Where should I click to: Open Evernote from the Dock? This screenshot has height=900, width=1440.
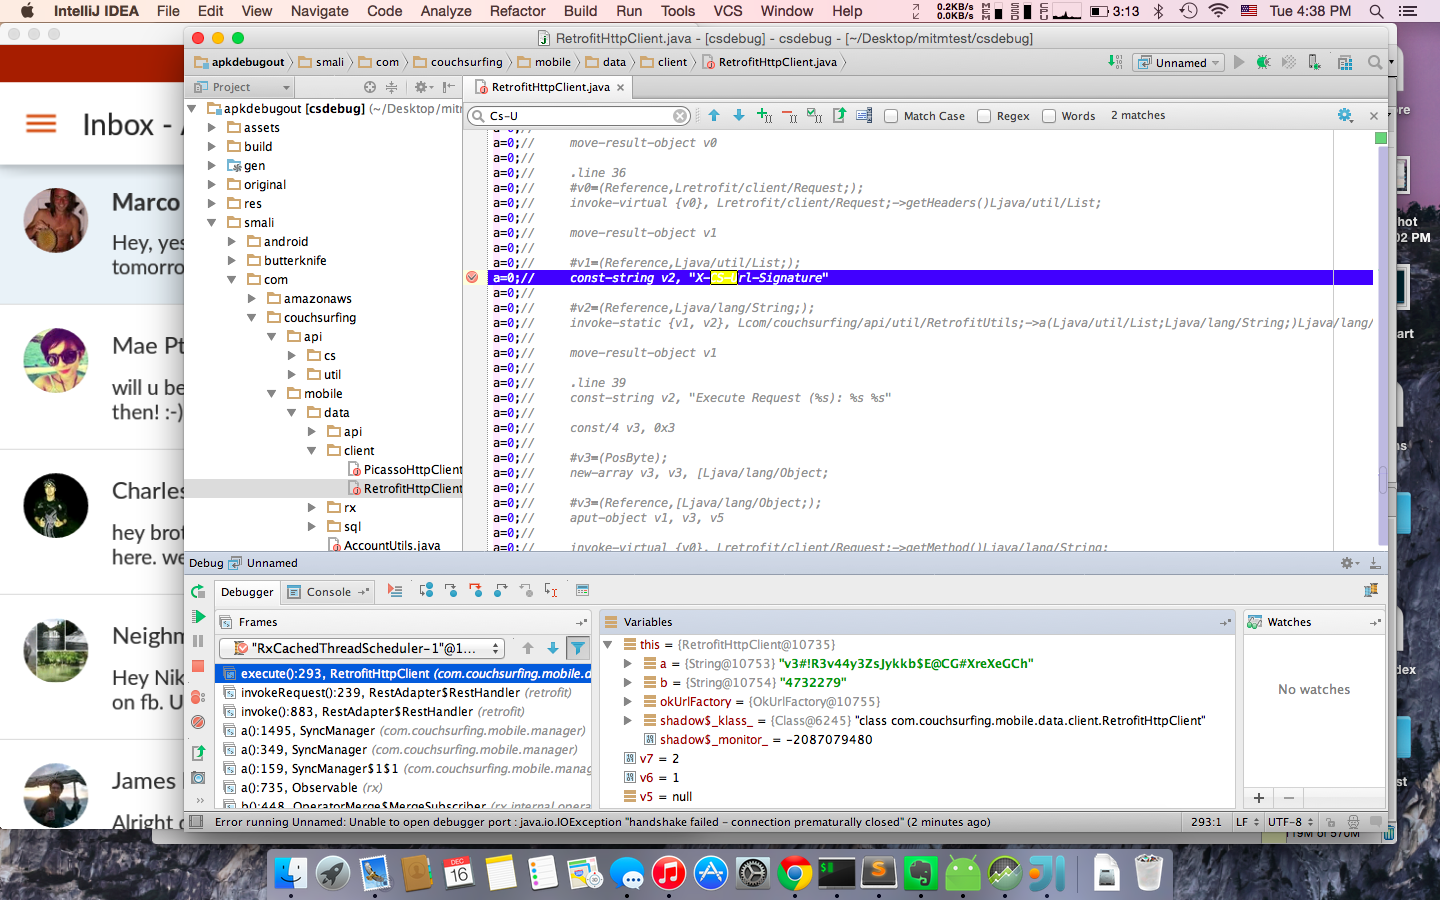920,872
